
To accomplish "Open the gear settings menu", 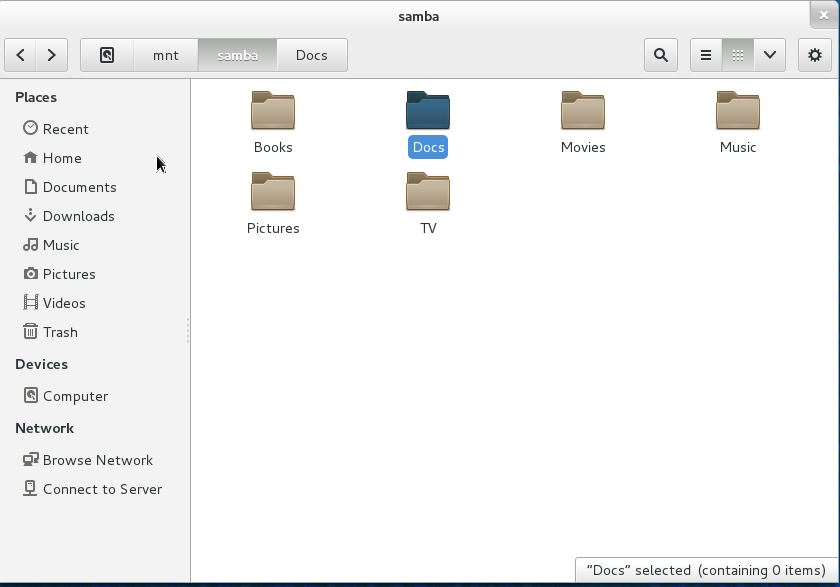I will click(x=815, y=55).
